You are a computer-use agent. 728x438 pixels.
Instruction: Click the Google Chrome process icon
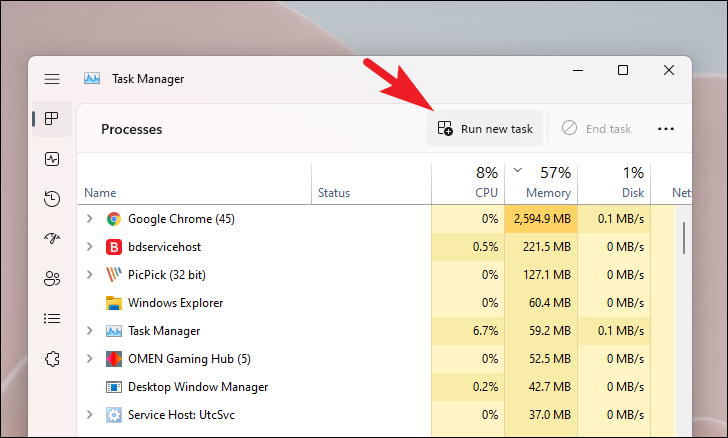tap(114, 219)
